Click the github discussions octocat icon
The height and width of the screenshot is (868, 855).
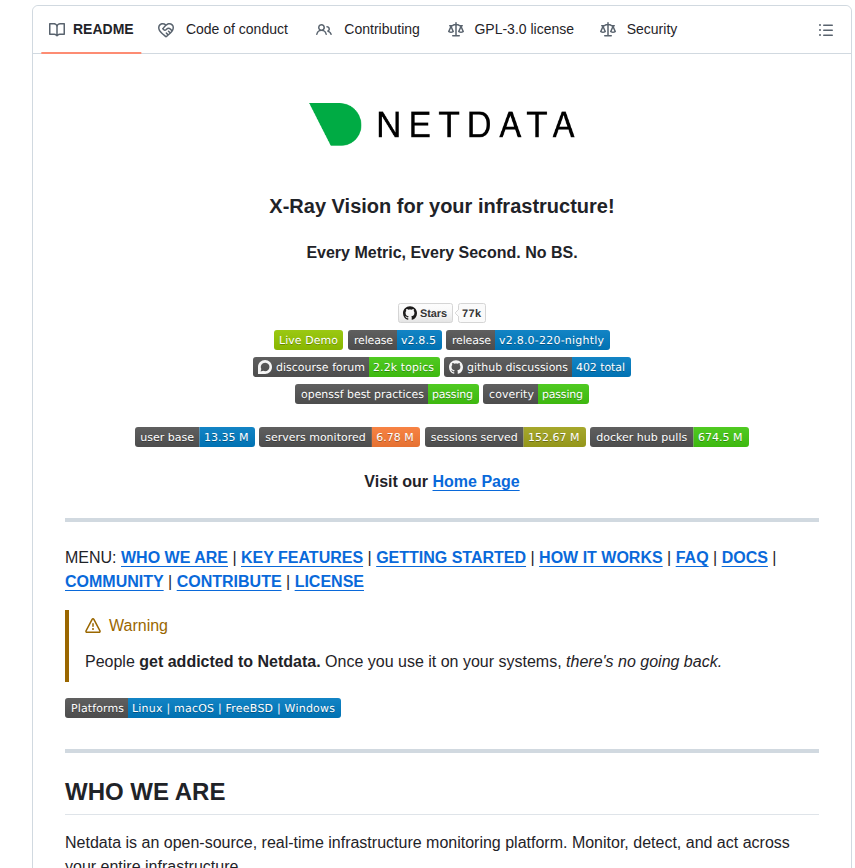coord(456,366)
